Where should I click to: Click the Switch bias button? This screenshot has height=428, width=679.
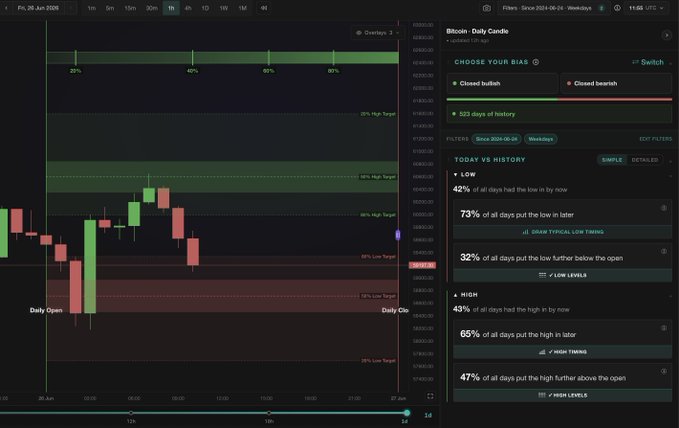[x=648, y=62]
